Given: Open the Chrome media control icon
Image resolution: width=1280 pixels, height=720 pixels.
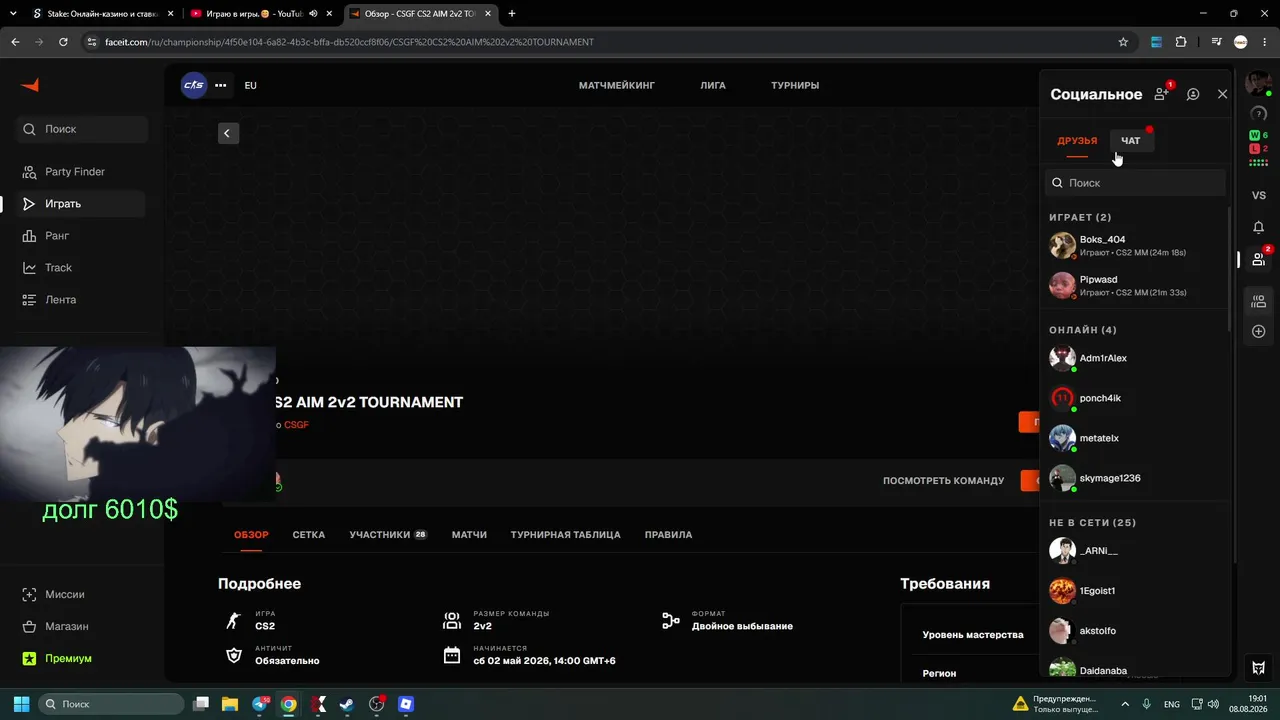Looking at the screenshot, I should click(1216, 42).
